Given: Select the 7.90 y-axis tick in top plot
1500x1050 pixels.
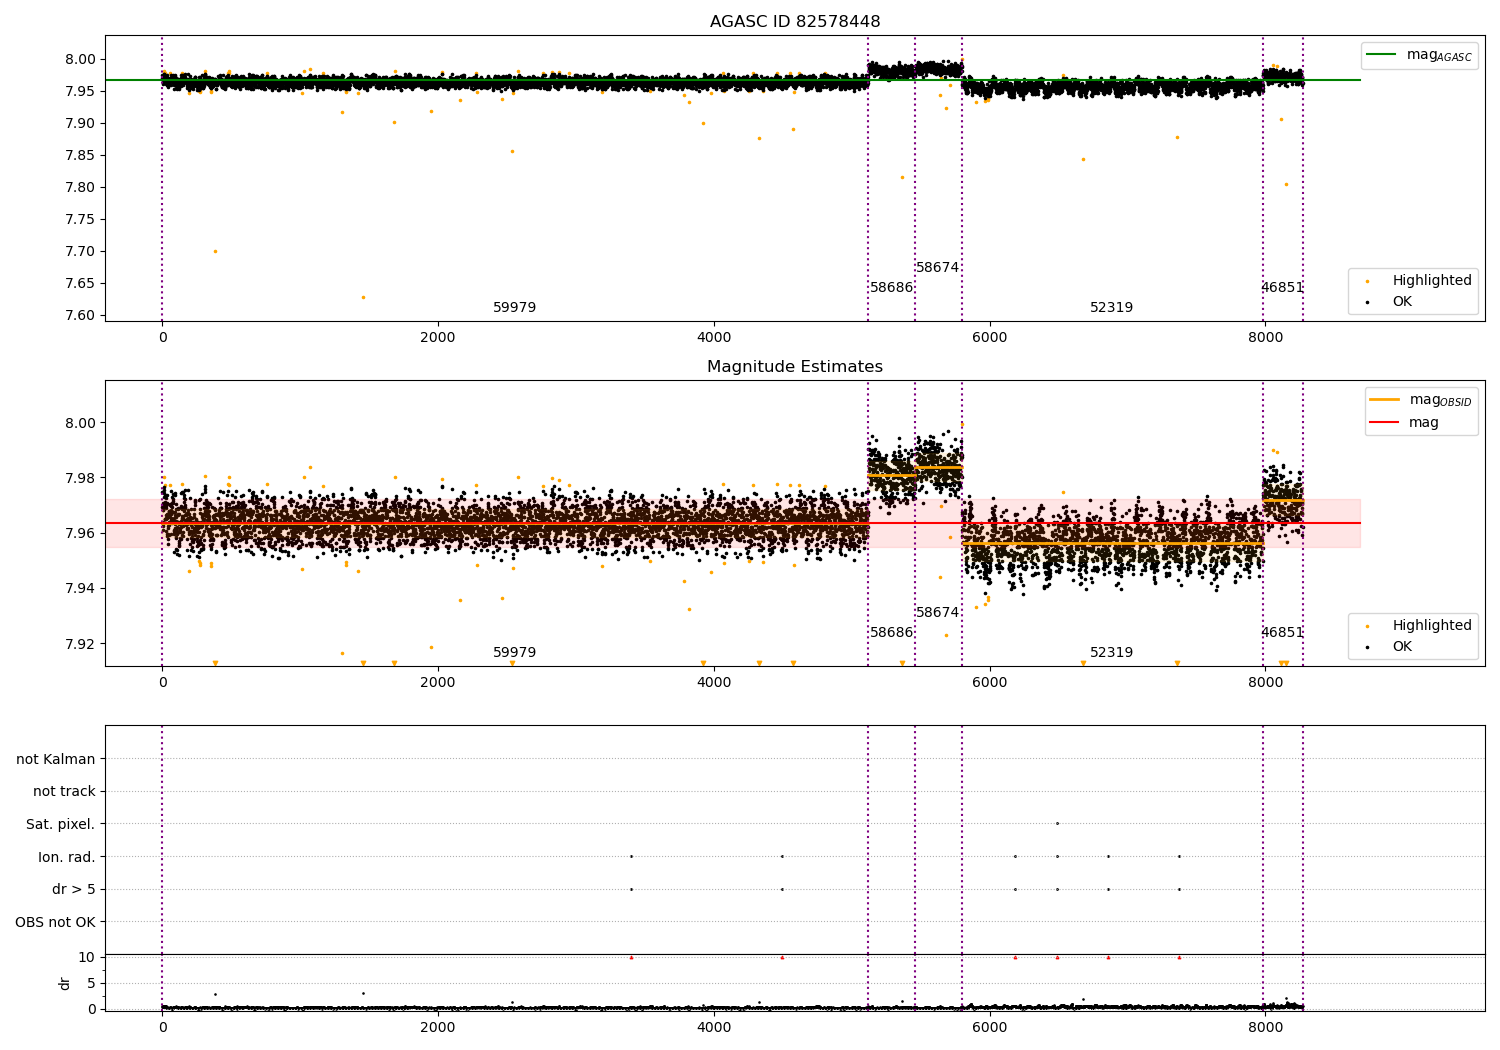Looking at the screenshot, I should point(81,123).
